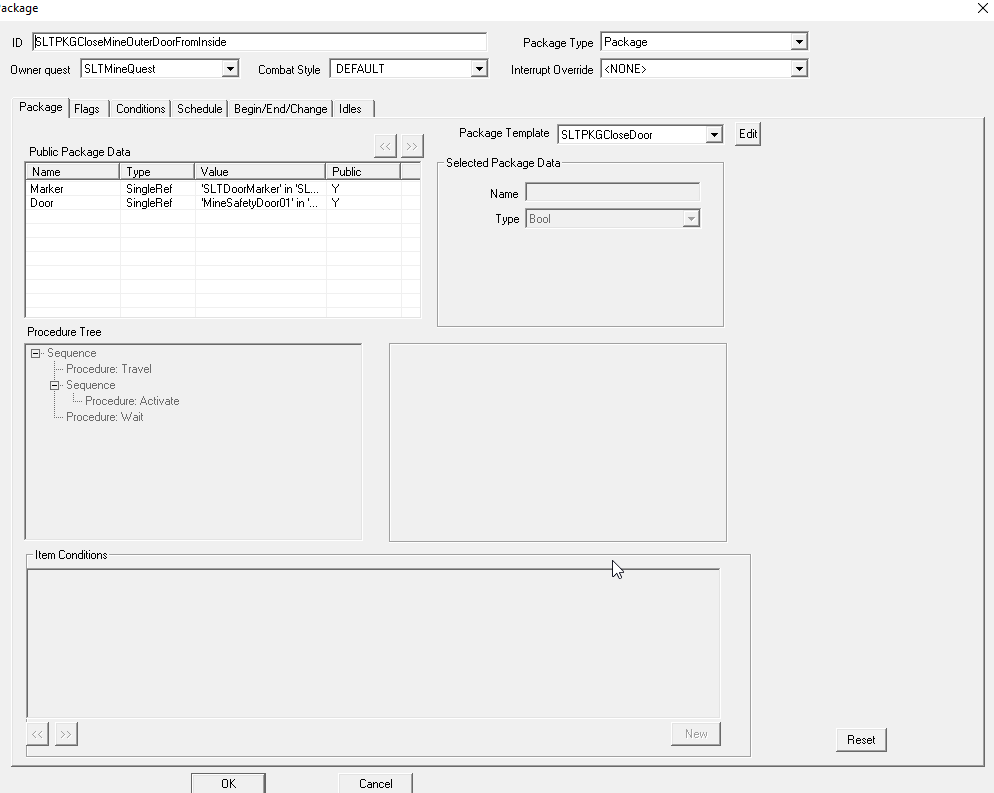Confirm with the OK button
This screenshot has width=994, height=793.
[x=228, y=783]
